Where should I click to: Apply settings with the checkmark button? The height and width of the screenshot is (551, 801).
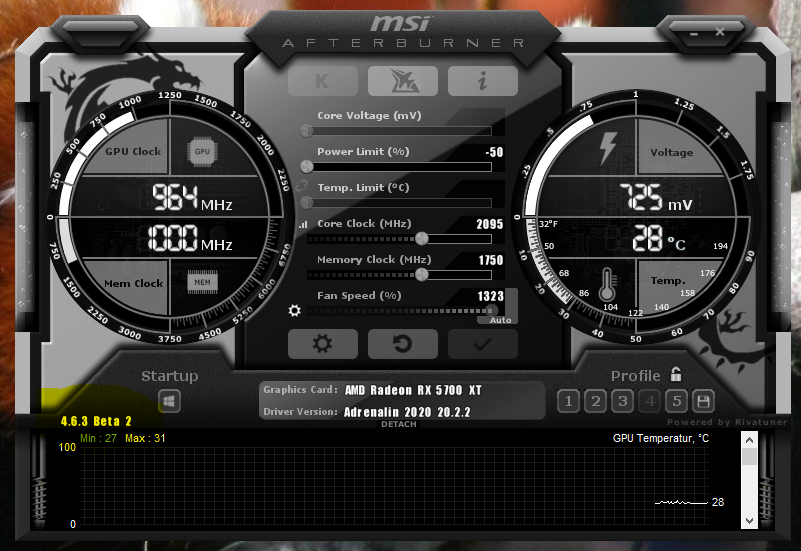[483, 344]
